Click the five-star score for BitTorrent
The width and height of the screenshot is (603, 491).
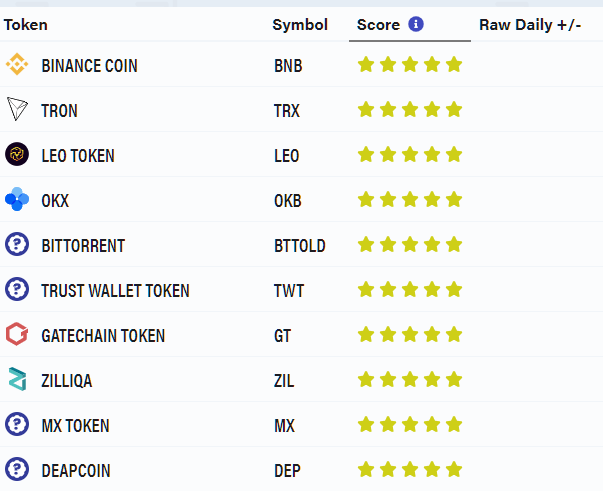pos(410,244)
